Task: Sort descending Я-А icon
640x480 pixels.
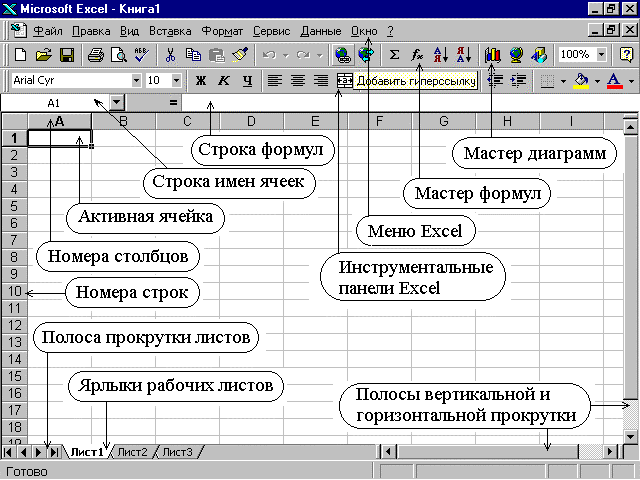Action: [x=464, y=55]
